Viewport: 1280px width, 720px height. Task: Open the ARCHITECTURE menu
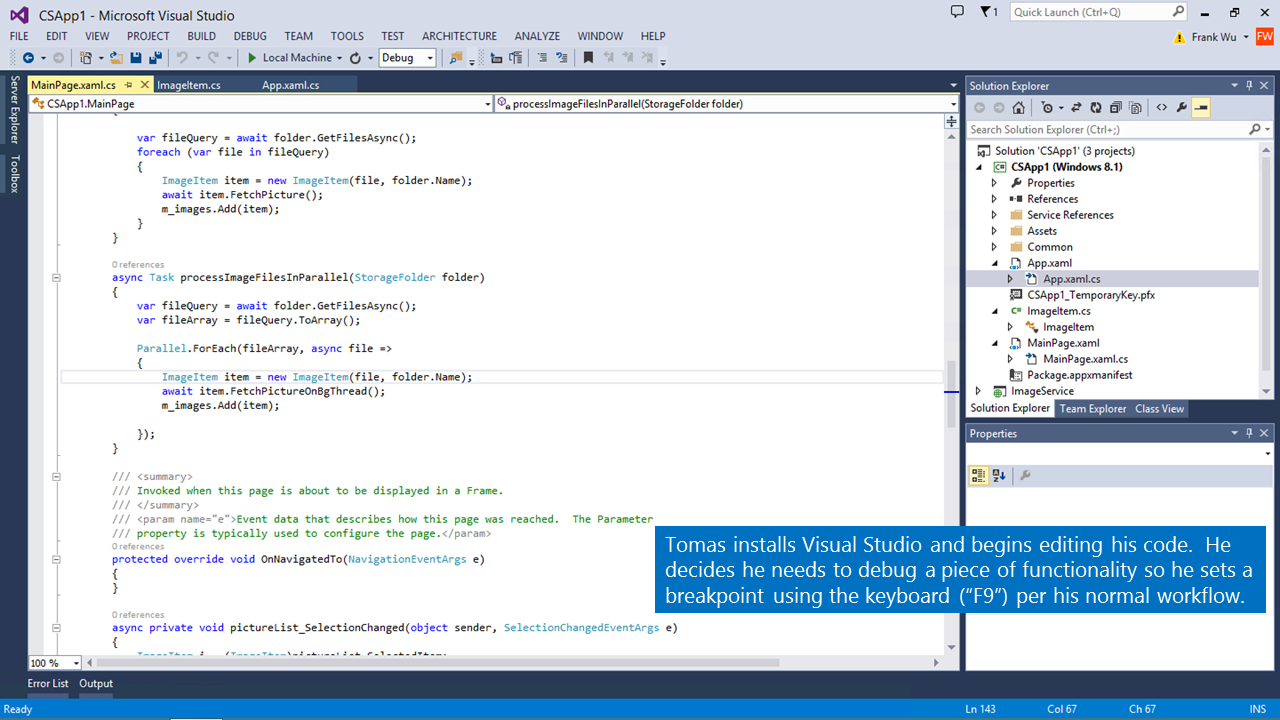pyautogui.click(x=459, y=36)
